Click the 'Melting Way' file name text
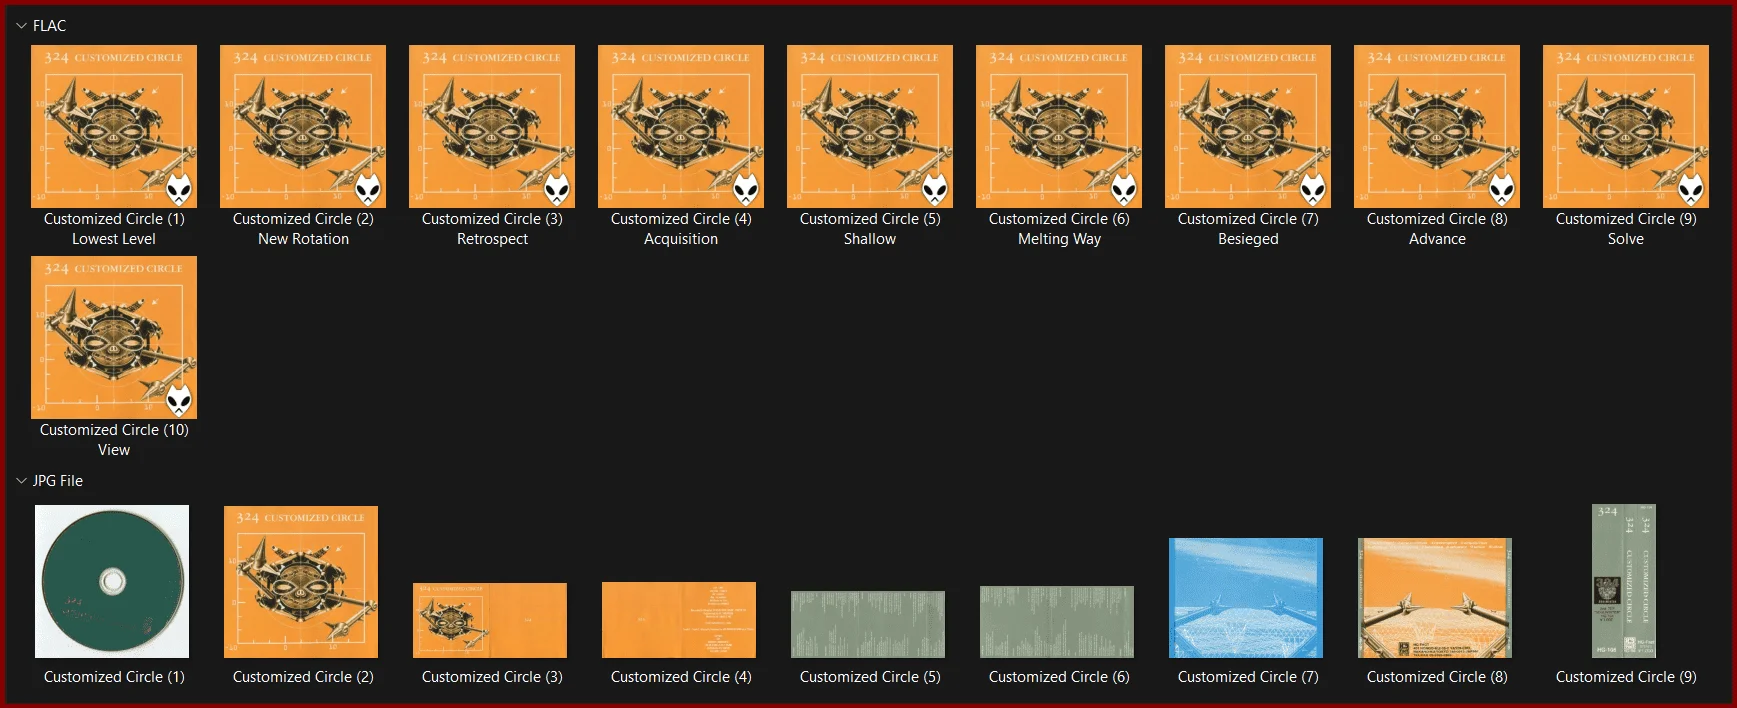Screen dimensions: 1737x708 click(1059, 239)
